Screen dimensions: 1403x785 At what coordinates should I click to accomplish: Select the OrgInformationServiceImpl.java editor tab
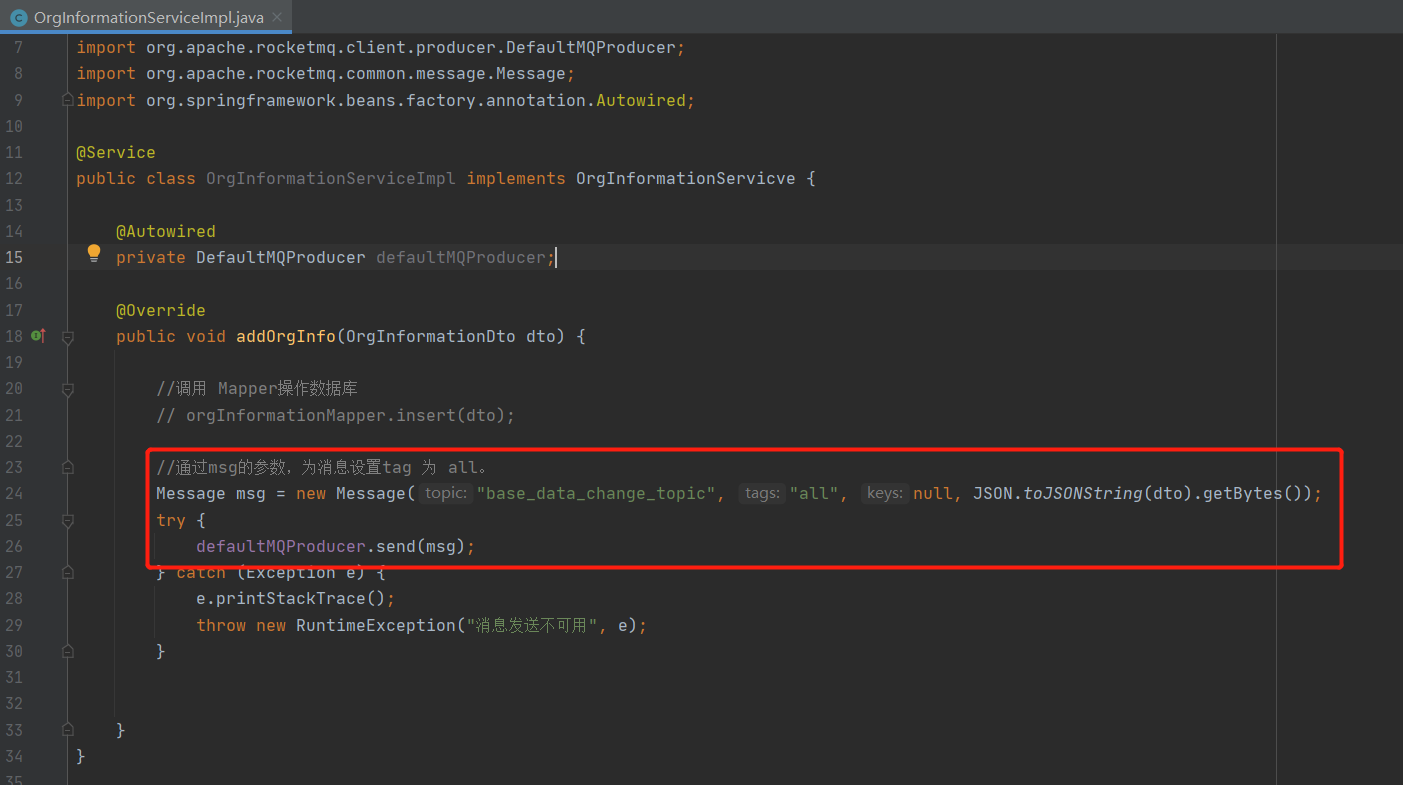[x=148, y=17]
